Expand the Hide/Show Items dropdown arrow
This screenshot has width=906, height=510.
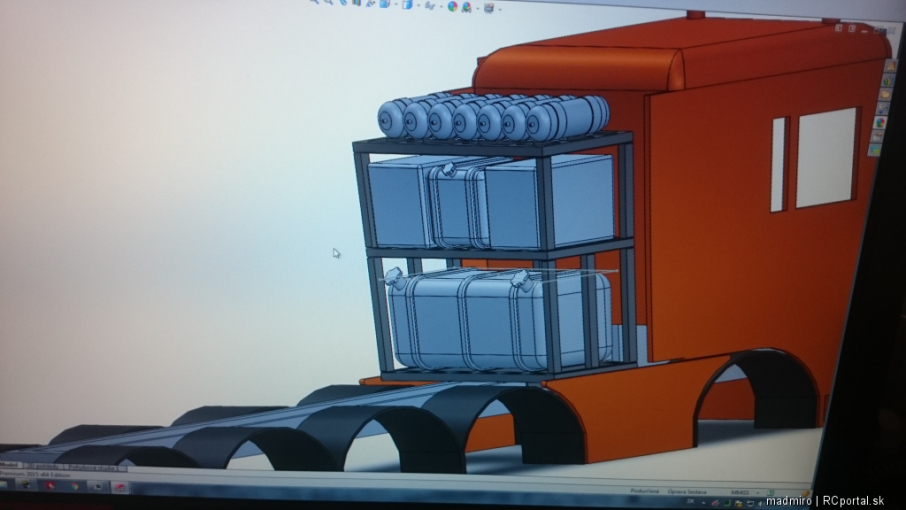click(441, 6)
